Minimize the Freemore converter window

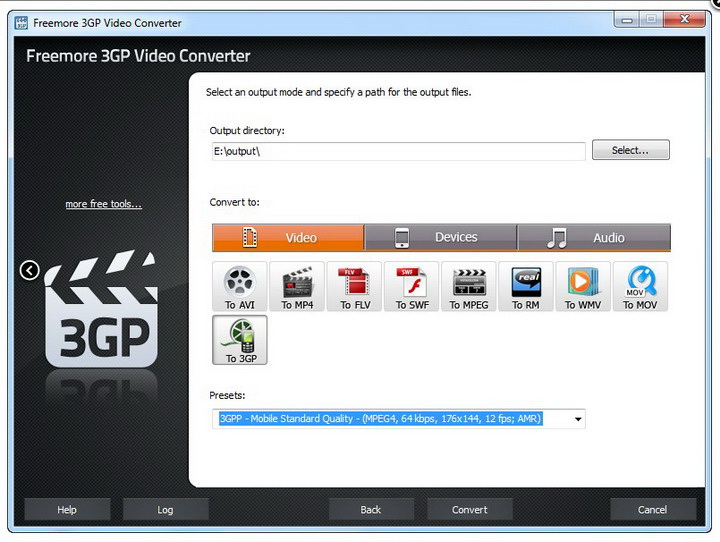tap(627, 19)
